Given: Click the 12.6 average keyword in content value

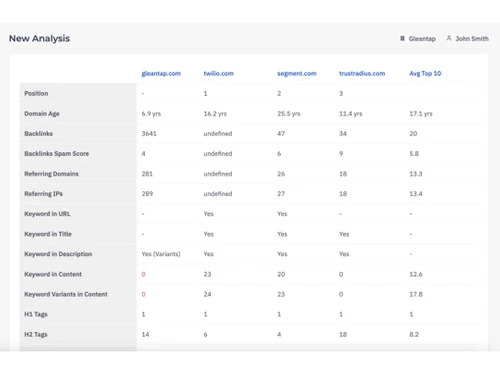Looking at the screenshot, I should pos(416,274).
